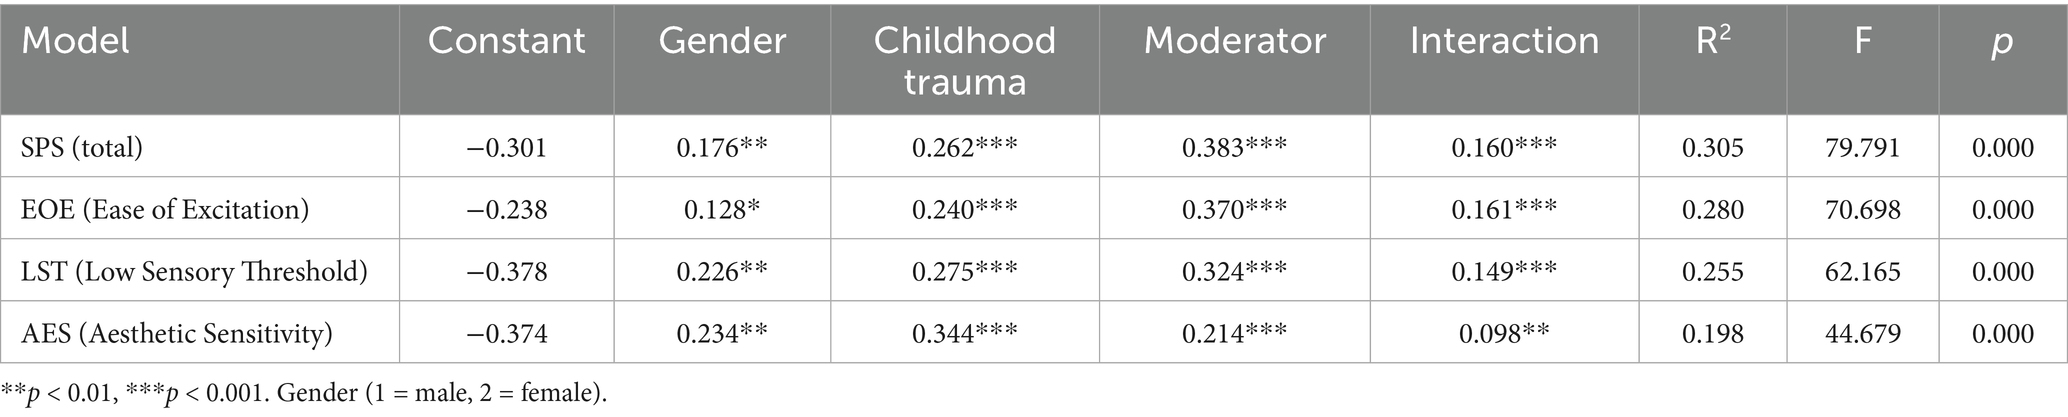Select the Gender column header
This screenshot has height=417, width=2068.
722,41
